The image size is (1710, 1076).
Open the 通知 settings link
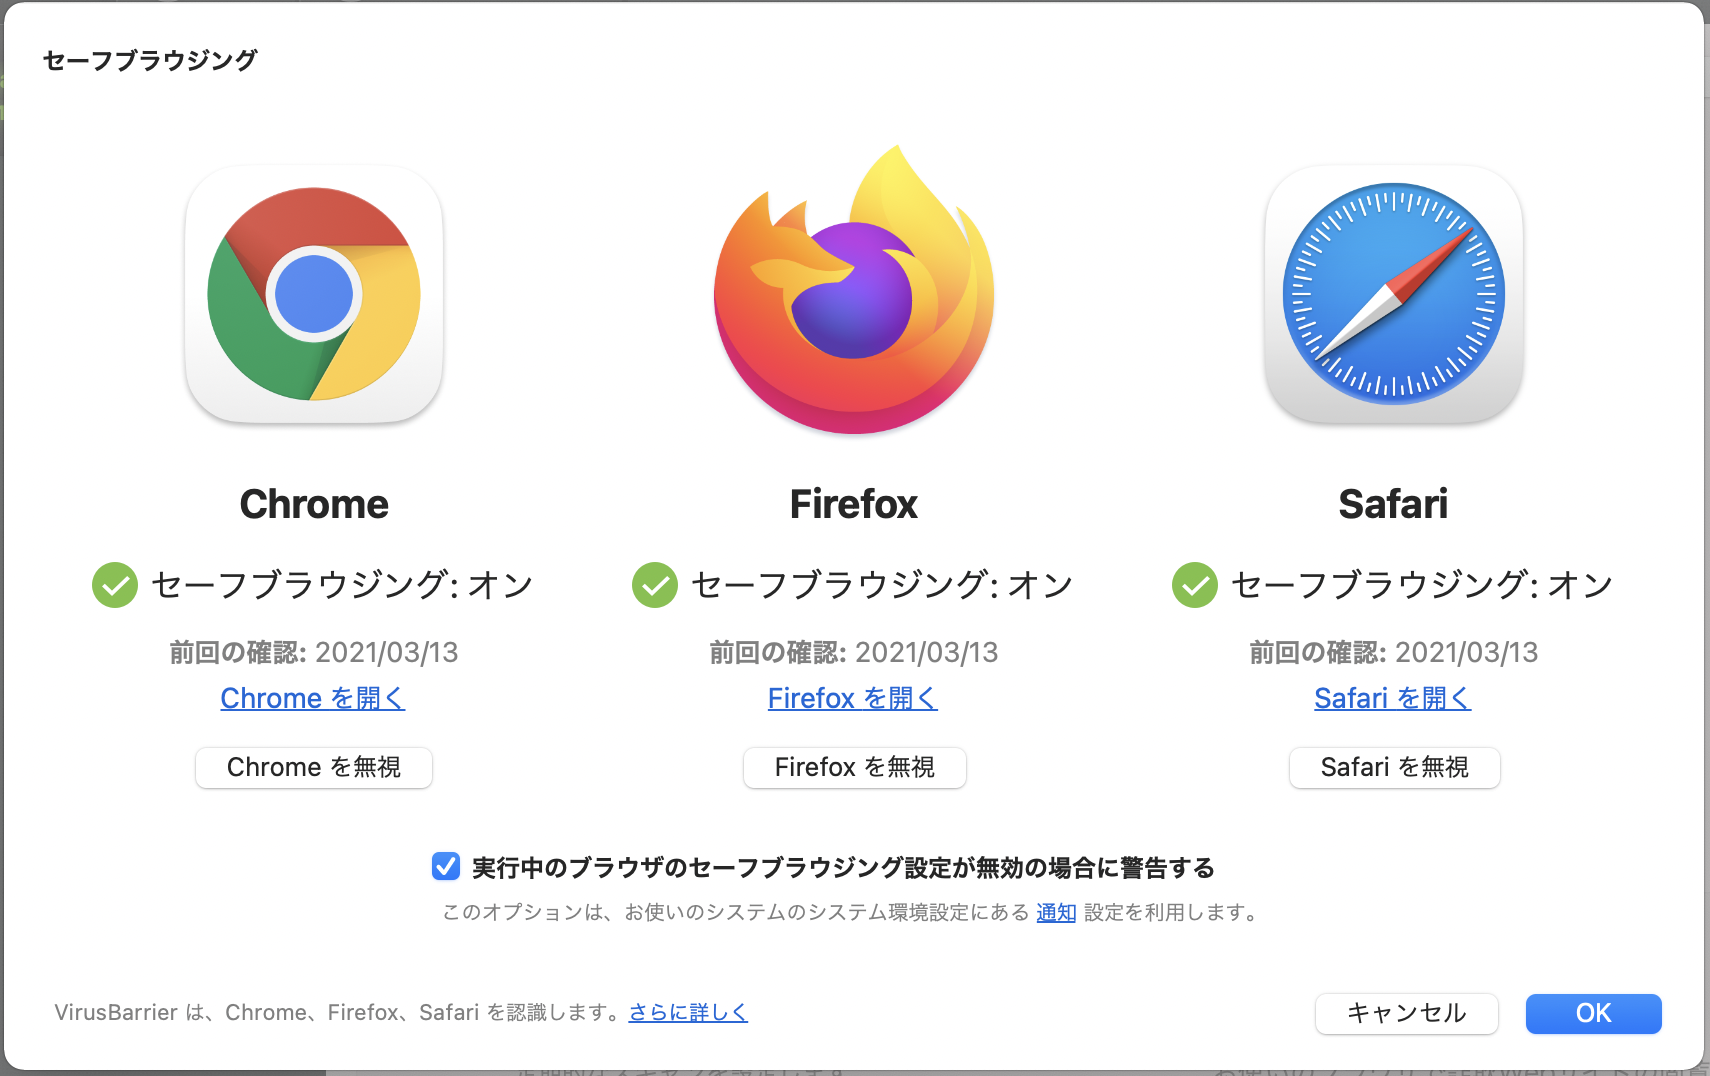tap(1056, 912)
